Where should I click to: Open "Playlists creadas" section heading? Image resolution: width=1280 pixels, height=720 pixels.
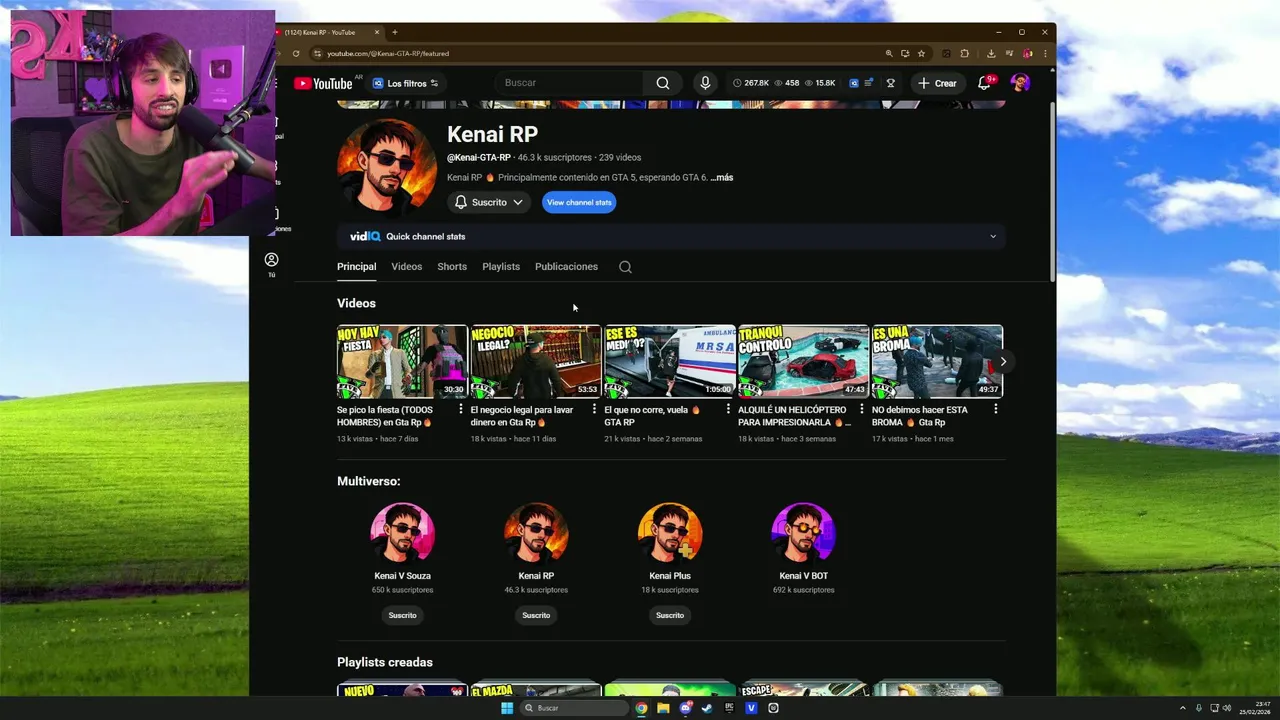(x=385, y=662)
